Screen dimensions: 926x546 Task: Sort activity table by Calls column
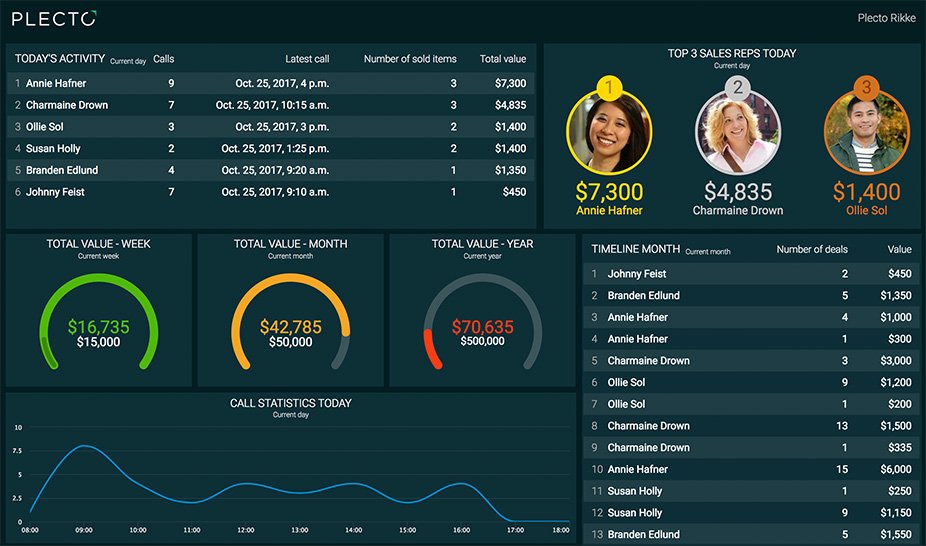pos(164,59)
